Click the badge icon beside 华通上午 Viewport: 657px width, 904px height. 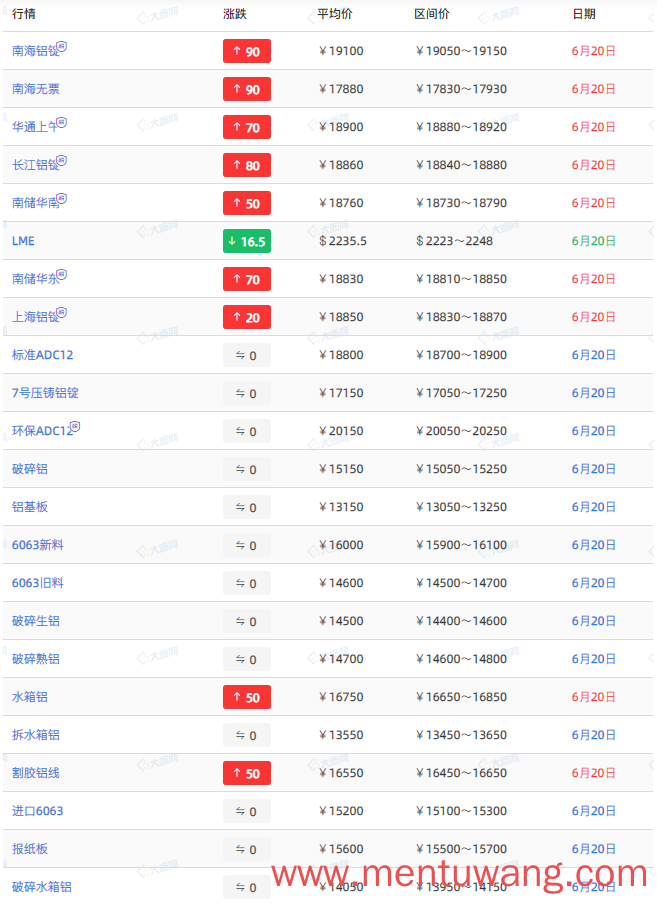click(62, 122)
